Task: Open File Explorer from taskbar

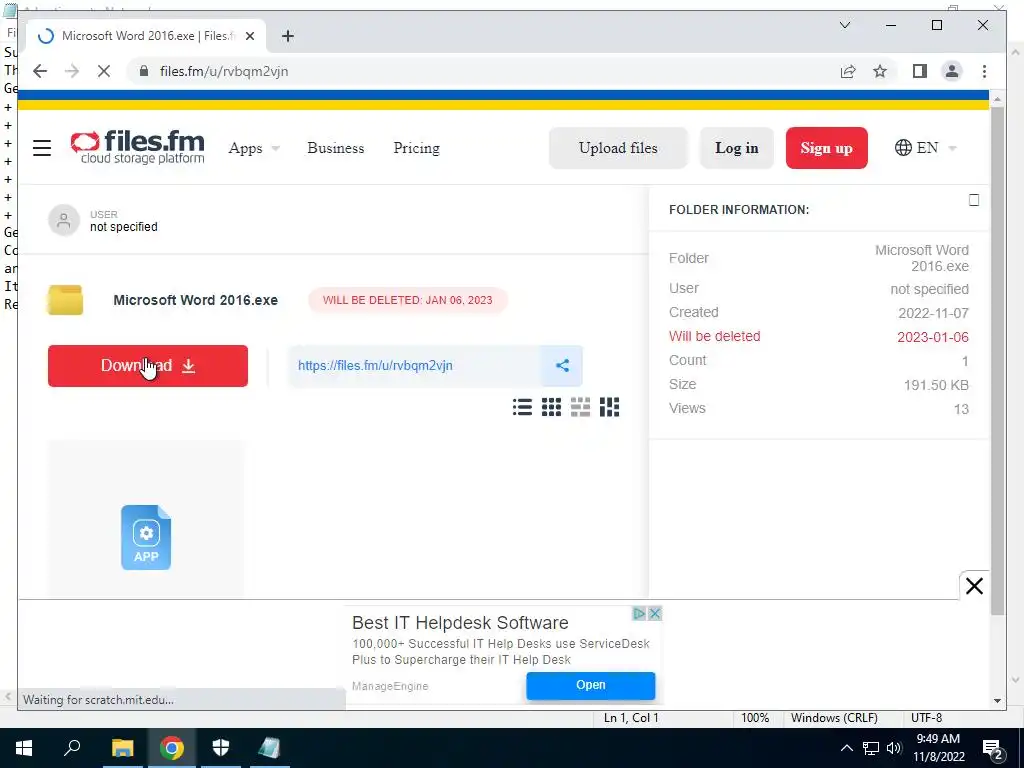Action: point(122,748)
